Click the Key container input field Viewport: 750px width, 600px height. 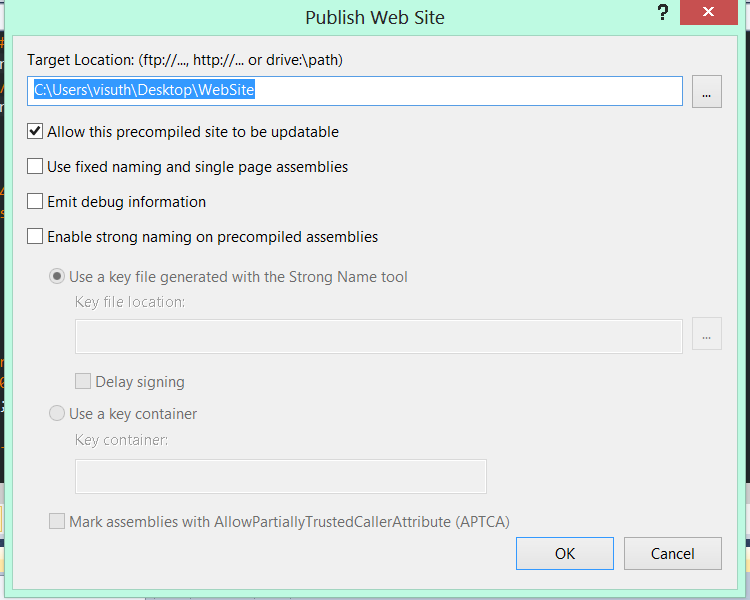click(x=281, y=477)
